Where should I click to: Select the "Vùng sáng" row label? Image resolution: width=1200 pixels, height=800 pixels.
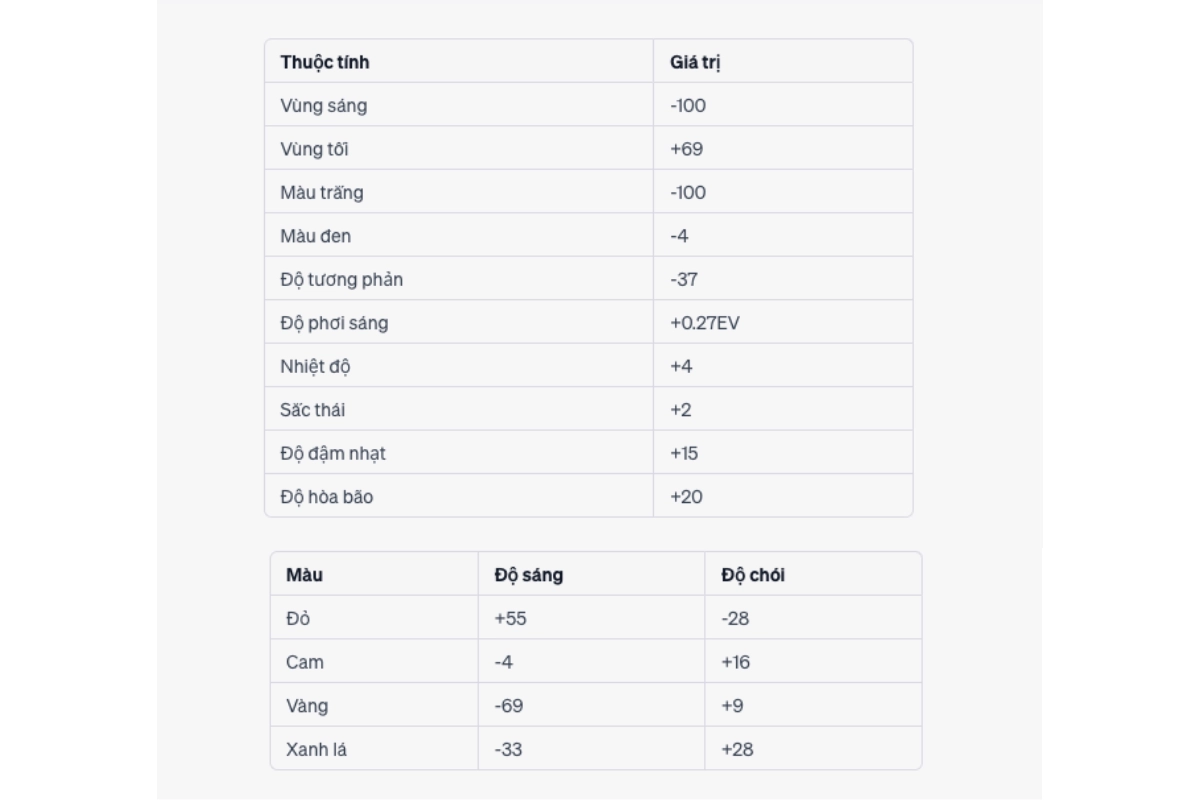click(323, 106)
